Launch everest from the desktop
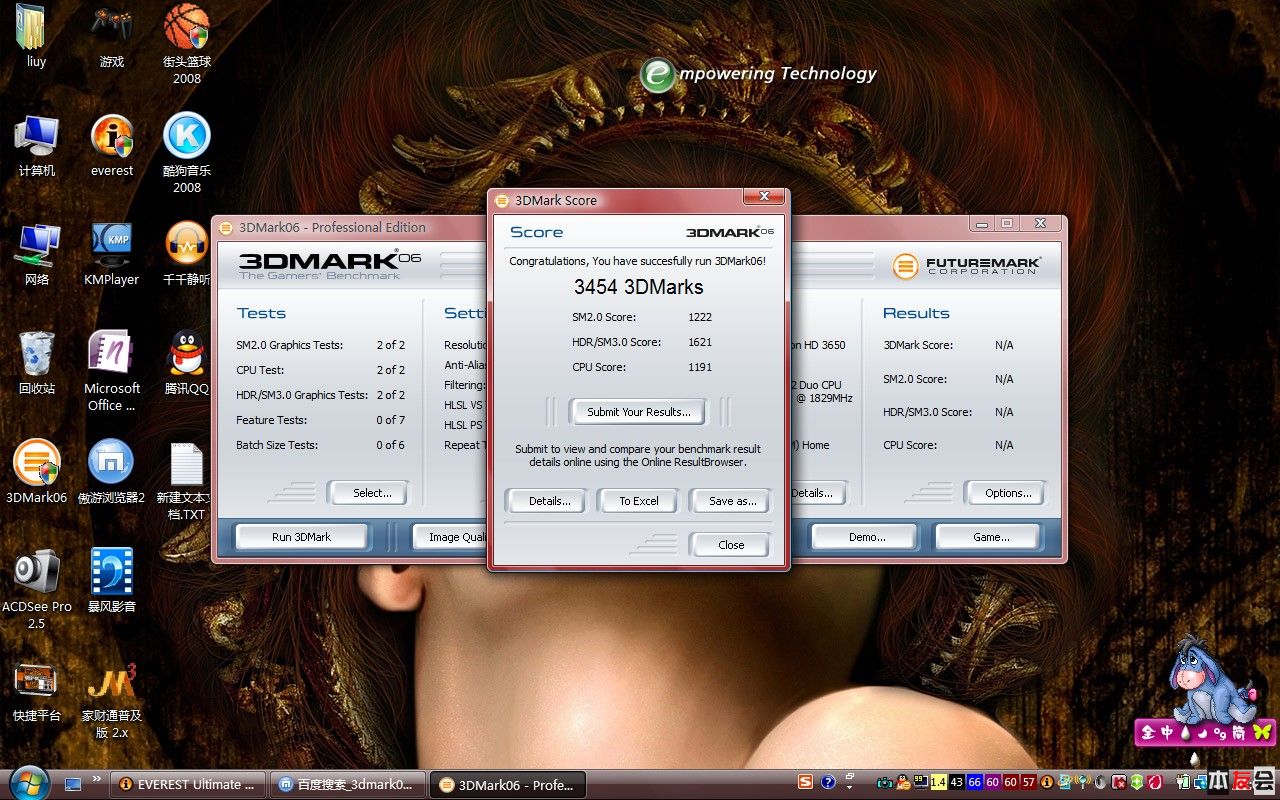The width and height of the screenshot is (1280, 800). (x=112, y=145)
